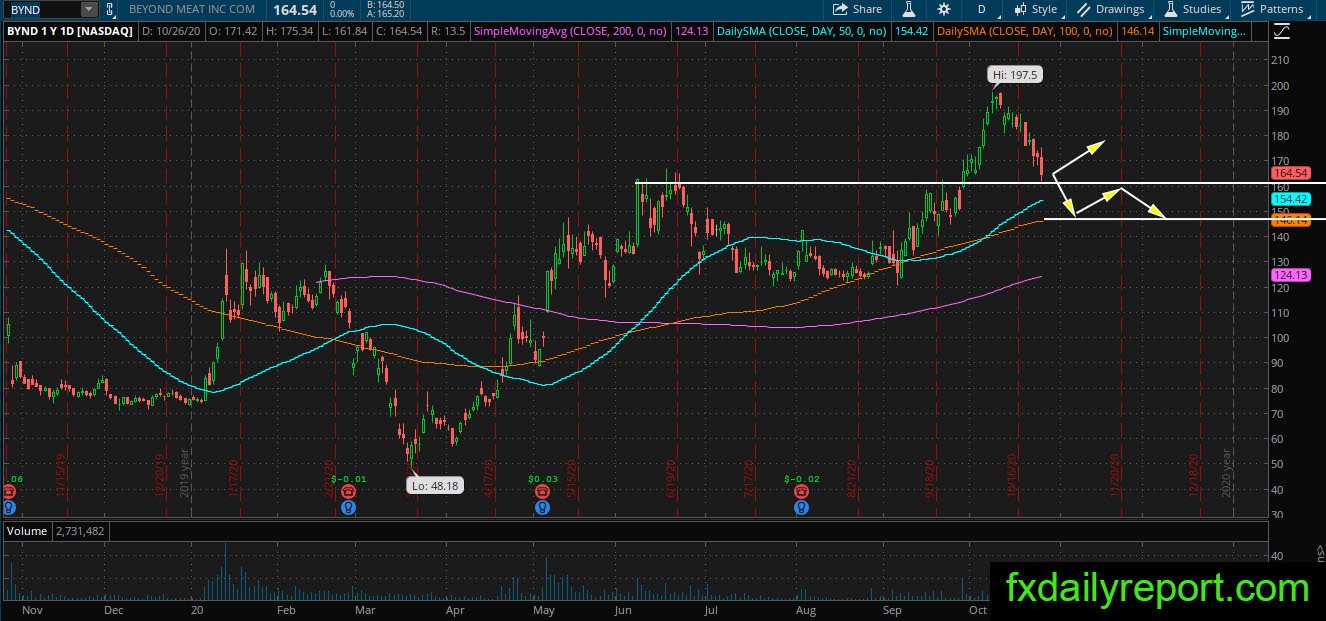Open the symbol linking clipboard icon

pyautogui.click(x=109, y=9)
